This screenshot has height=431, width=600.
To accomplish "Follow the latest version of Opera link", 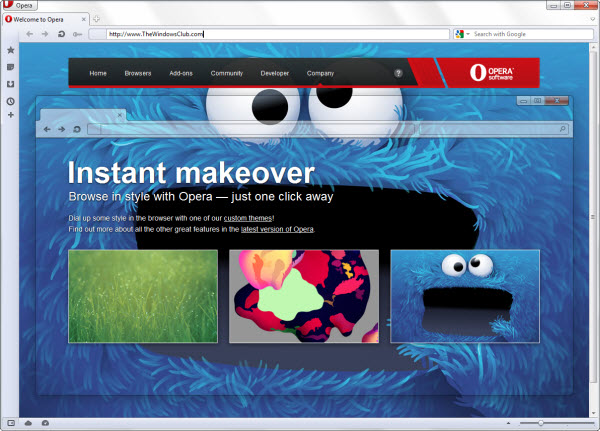I will pyautogui.click(x=277, y=229).
